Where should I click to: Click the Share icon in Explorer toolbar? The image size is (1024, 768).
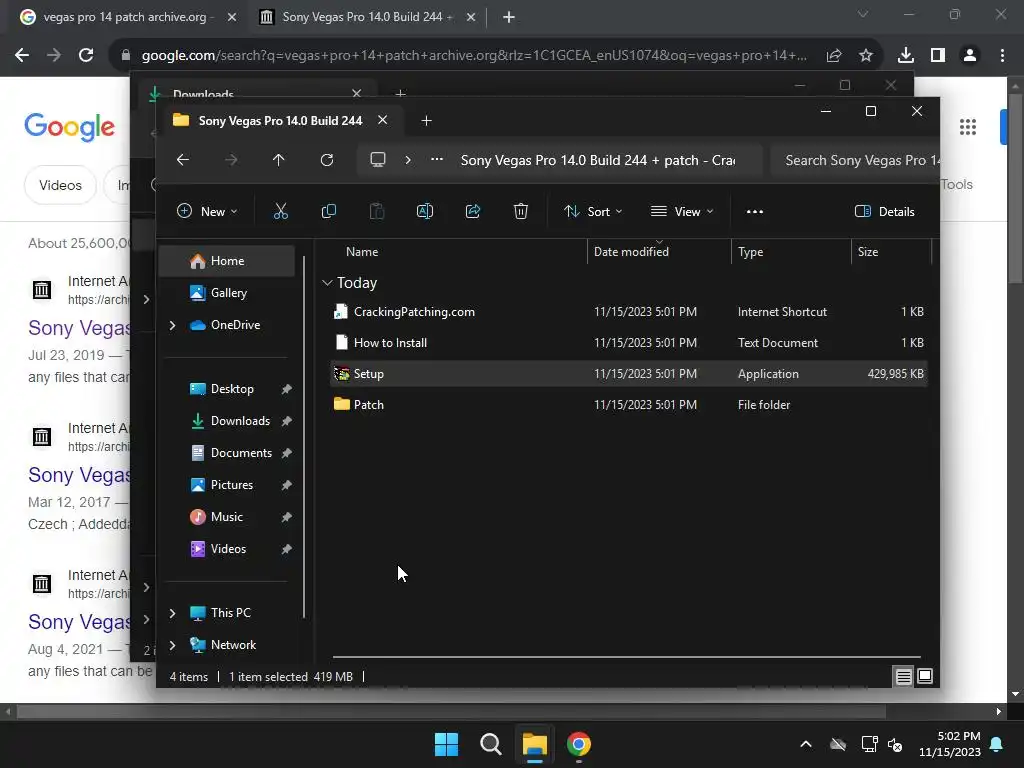[x=473, y=211]
